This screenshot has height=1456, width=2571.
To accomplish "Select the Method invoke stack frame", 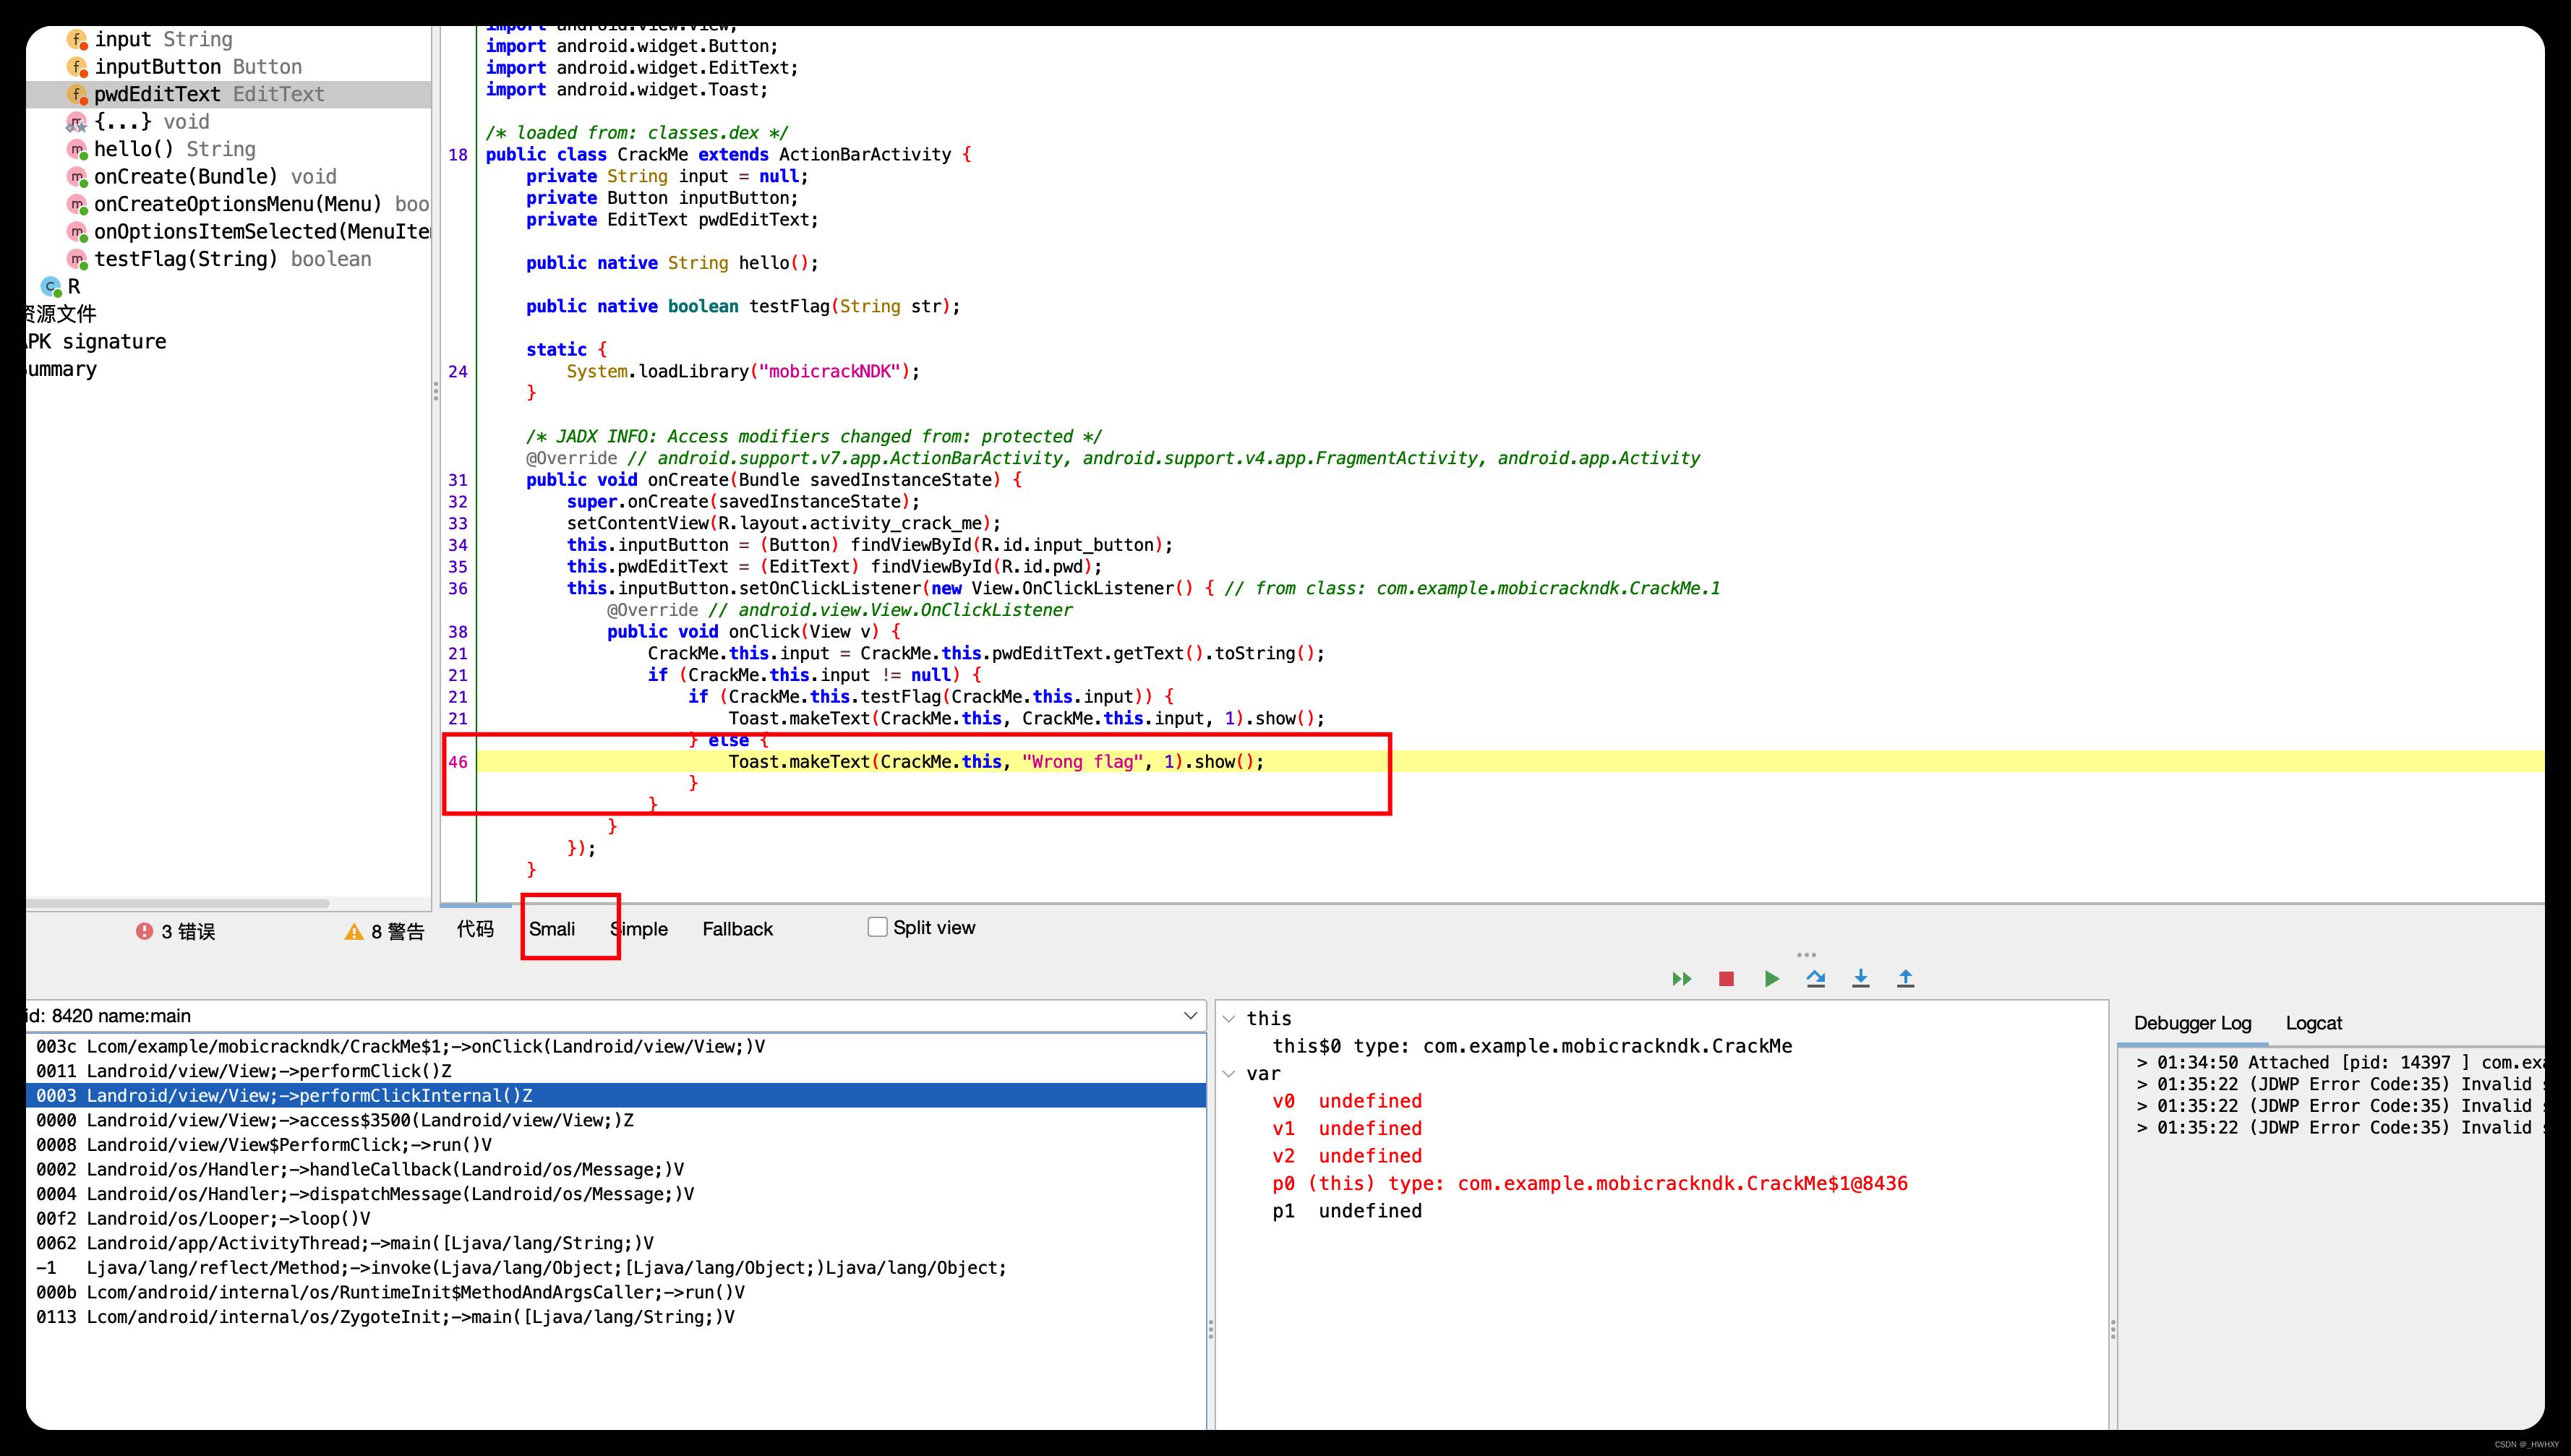I will tap(616, 1268).
